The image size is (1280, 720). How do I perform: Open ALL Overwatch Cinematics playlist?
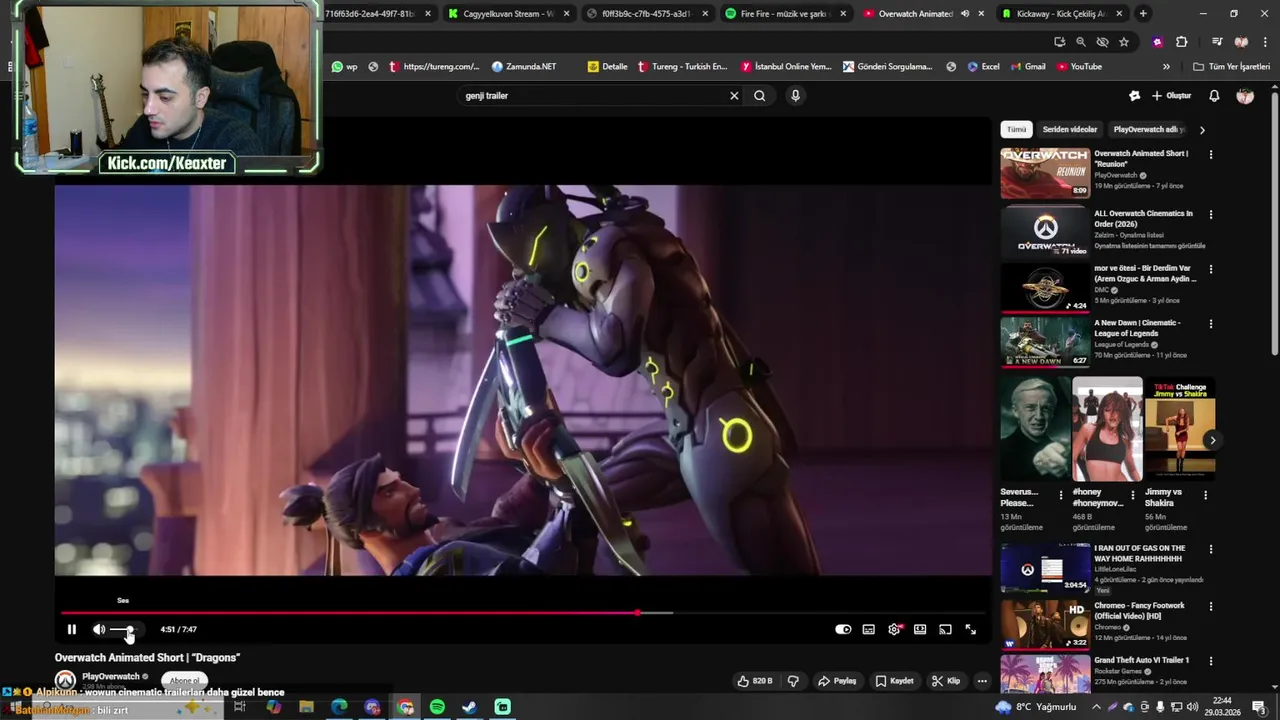click(1045, 231)
